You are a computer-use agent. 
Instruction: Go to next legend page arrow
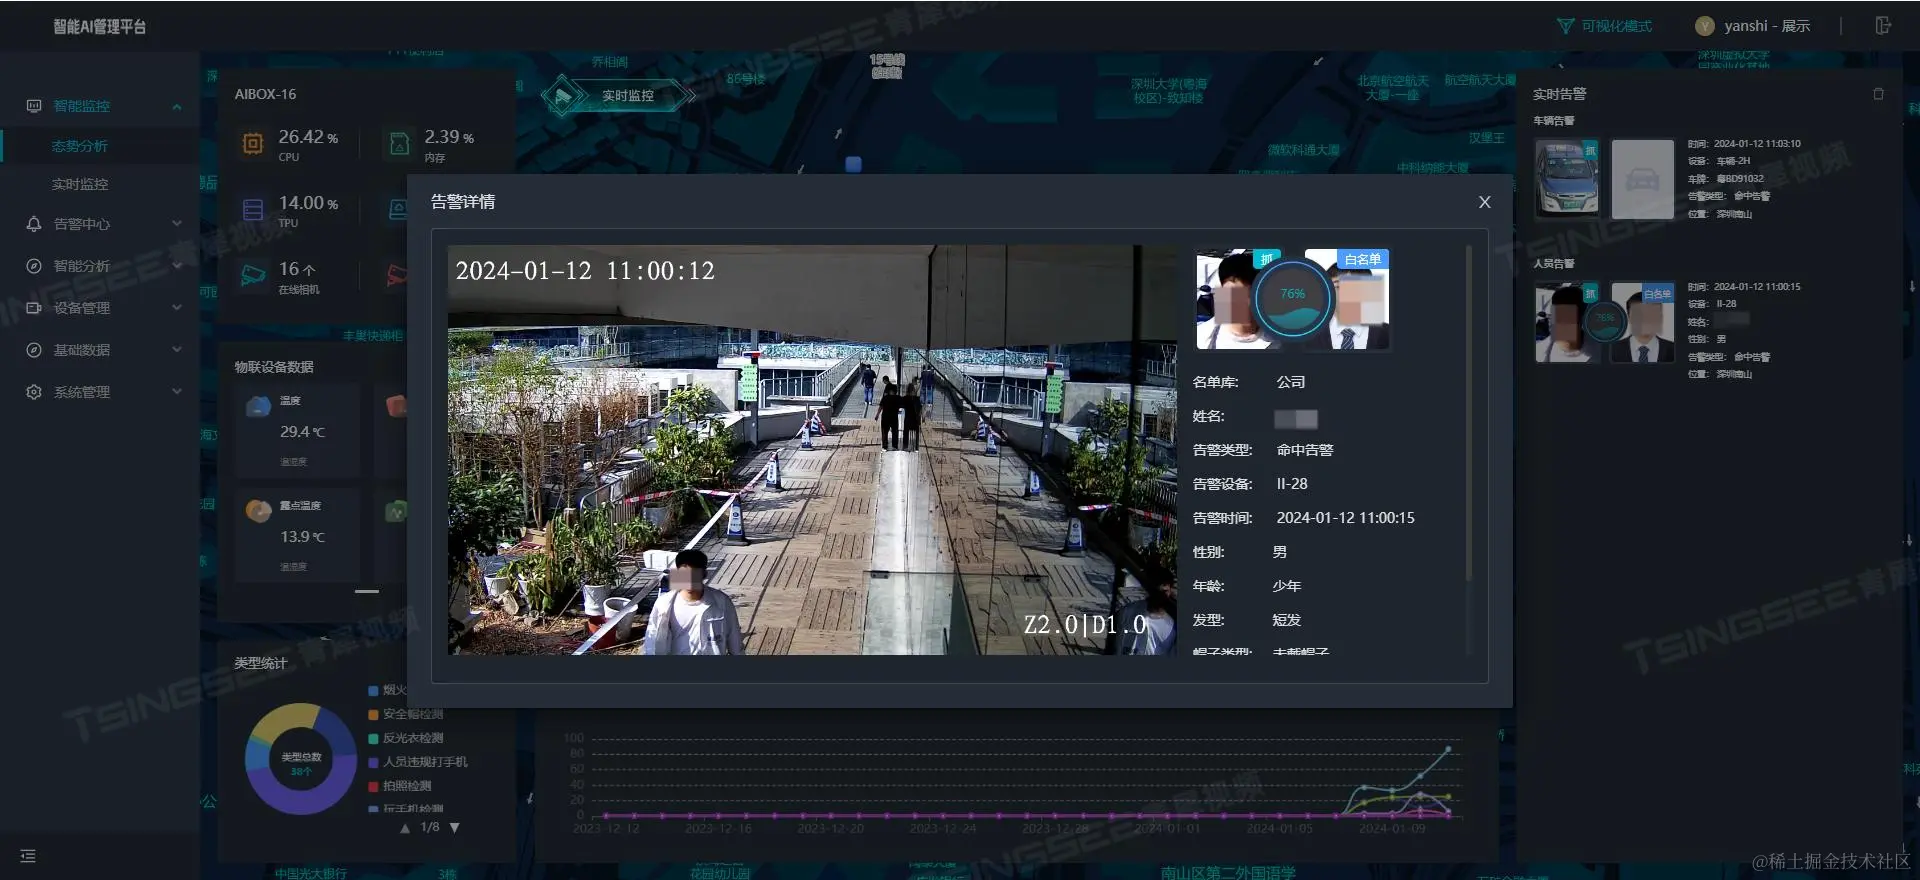click(x=455, y=828)
